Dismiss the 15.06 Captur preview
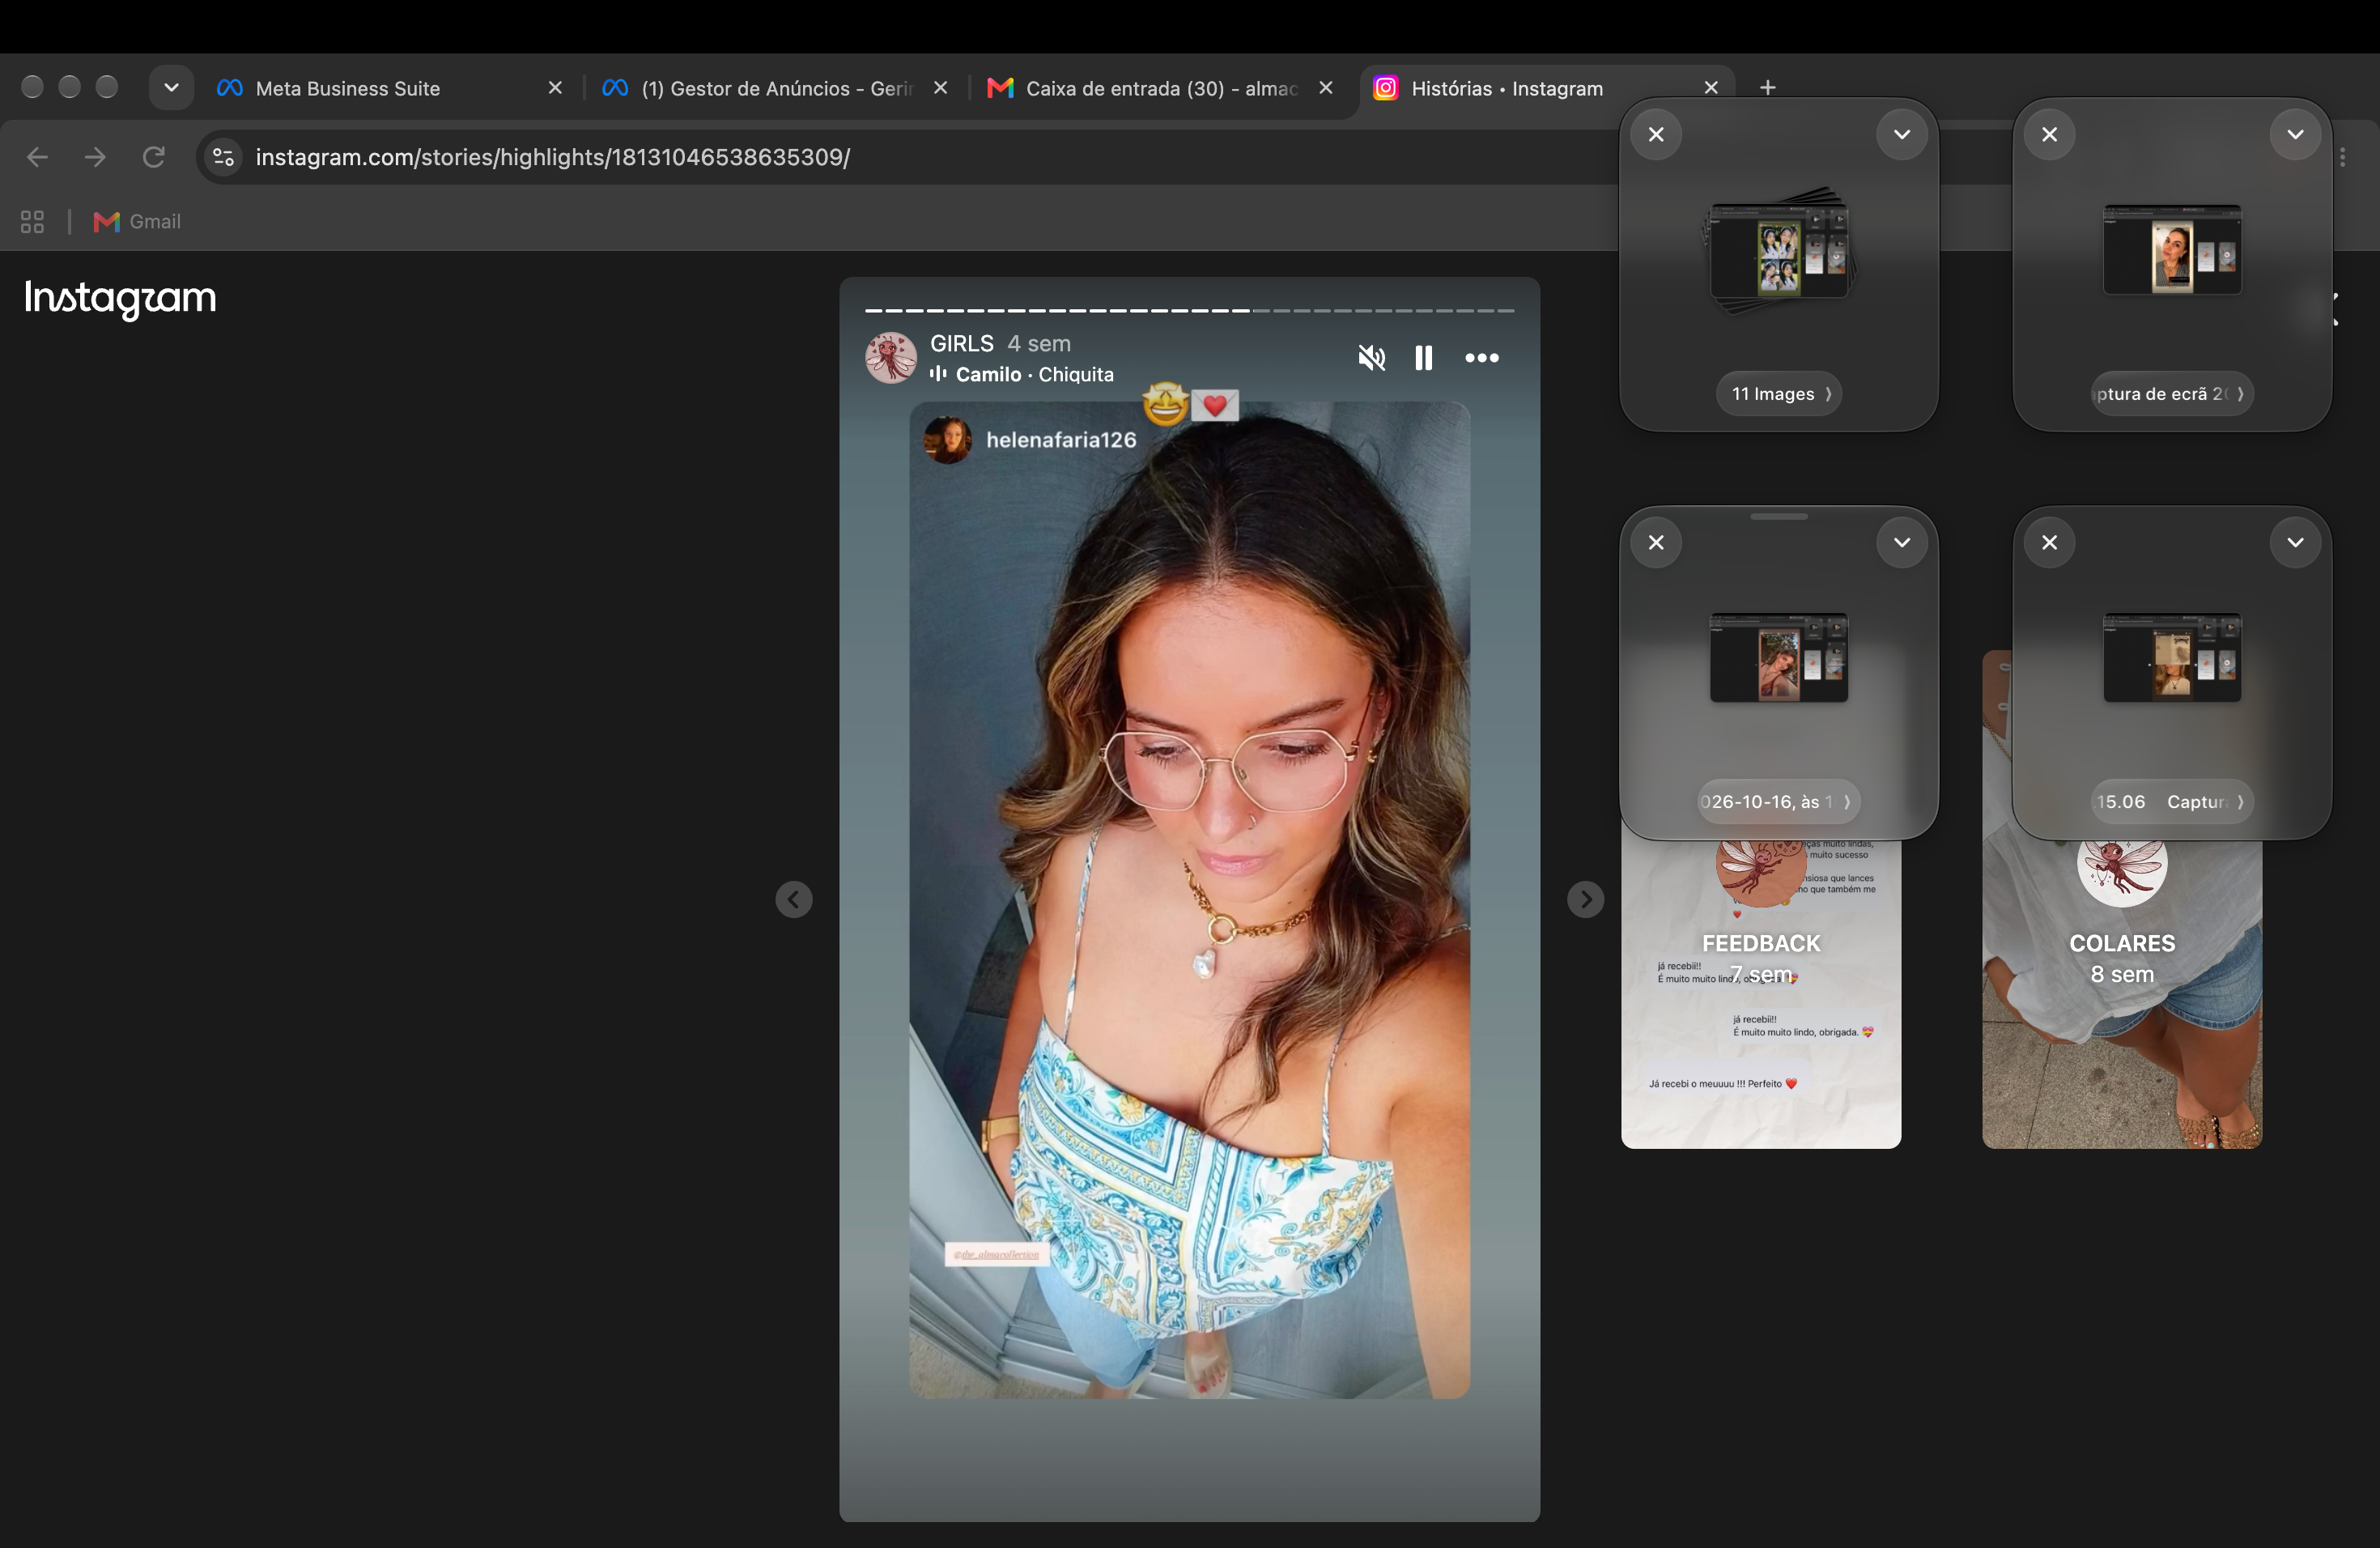This screenshot has height=1548, width=2380. 2049,542
